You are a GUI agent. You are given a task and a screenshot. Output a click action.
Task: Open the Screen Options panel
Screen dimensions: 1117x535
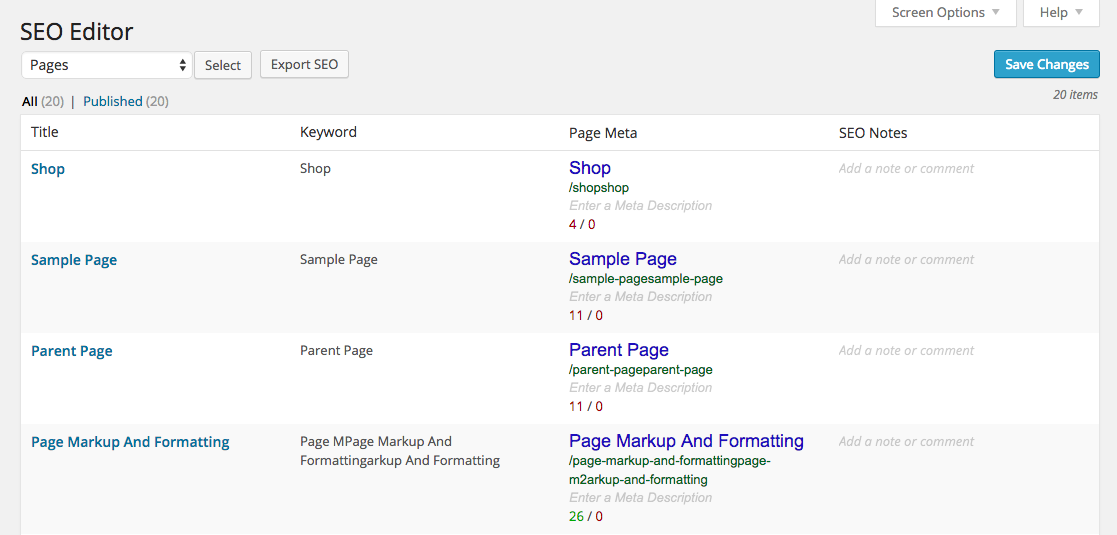[x=945, y=13]
